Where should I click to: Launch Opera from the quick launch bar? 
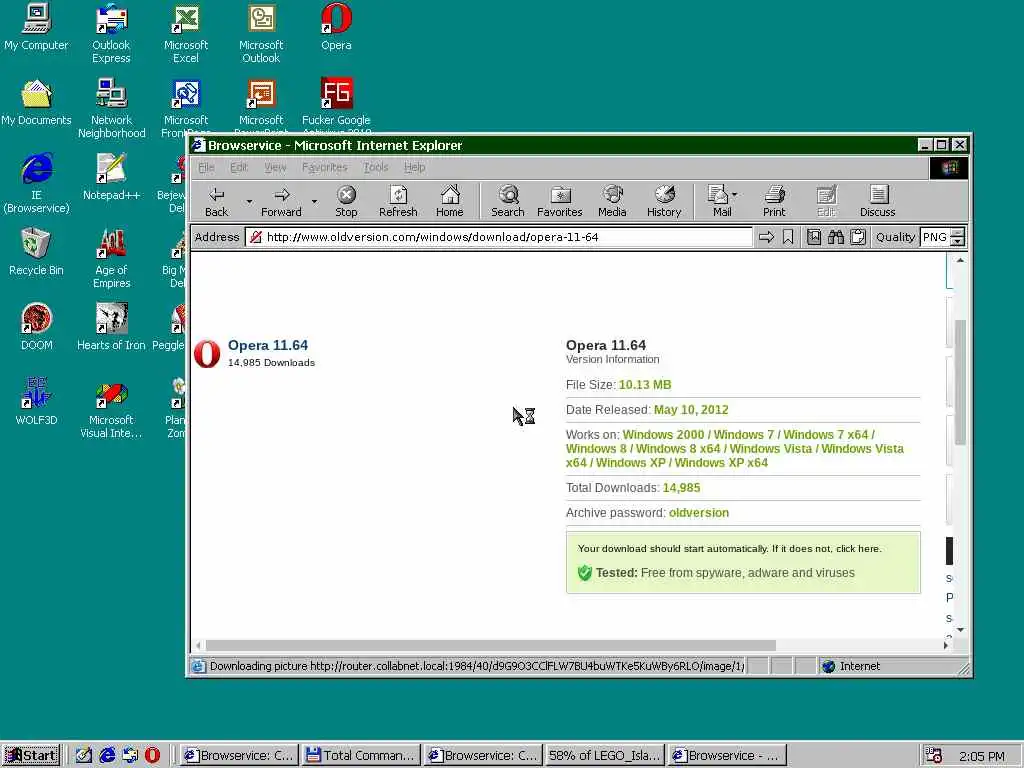pyautogui.click(x=152, y=755)
